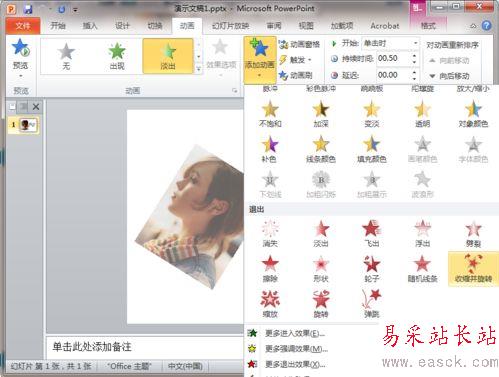Open the 文件 (File) tab
The width and height of the screenshot is (499, 377).
pyautogui.click(x=23, y=26)
